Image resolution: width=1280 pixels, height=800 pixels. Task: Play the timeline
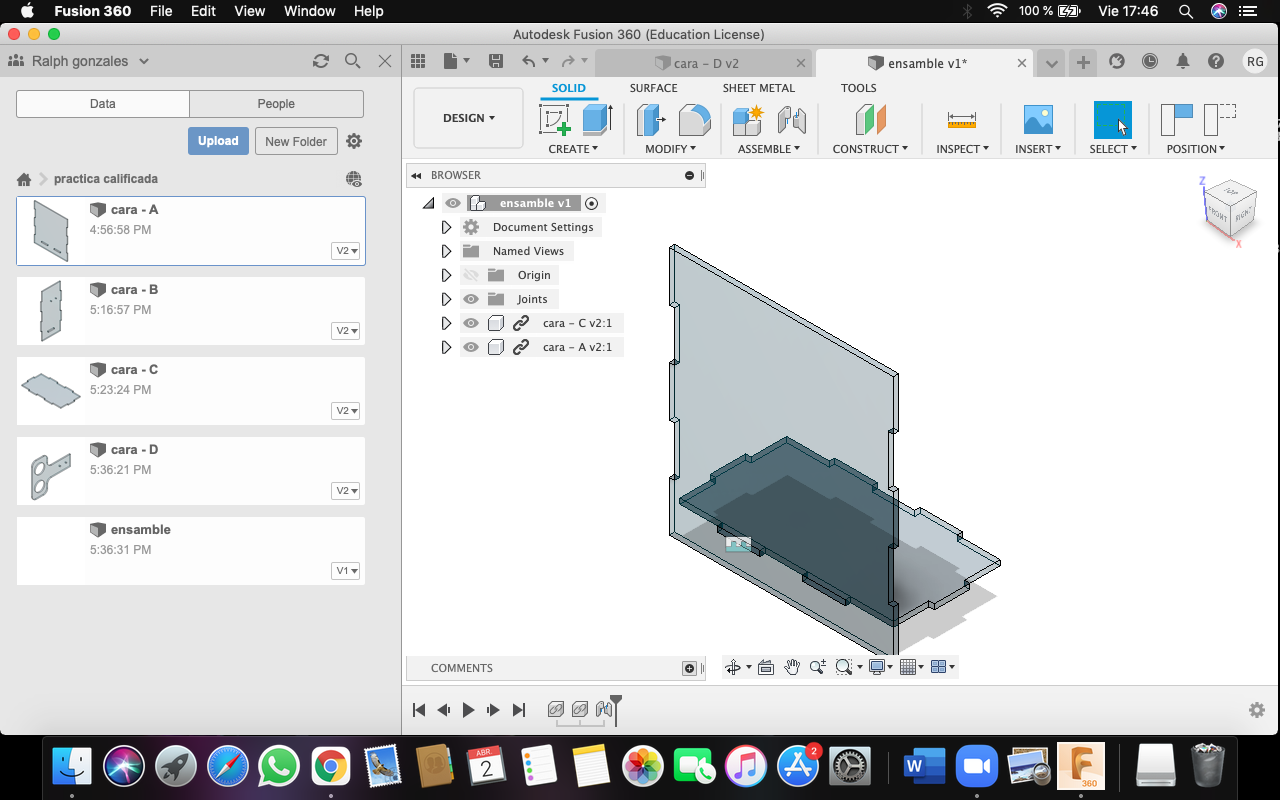click(468, 710)
